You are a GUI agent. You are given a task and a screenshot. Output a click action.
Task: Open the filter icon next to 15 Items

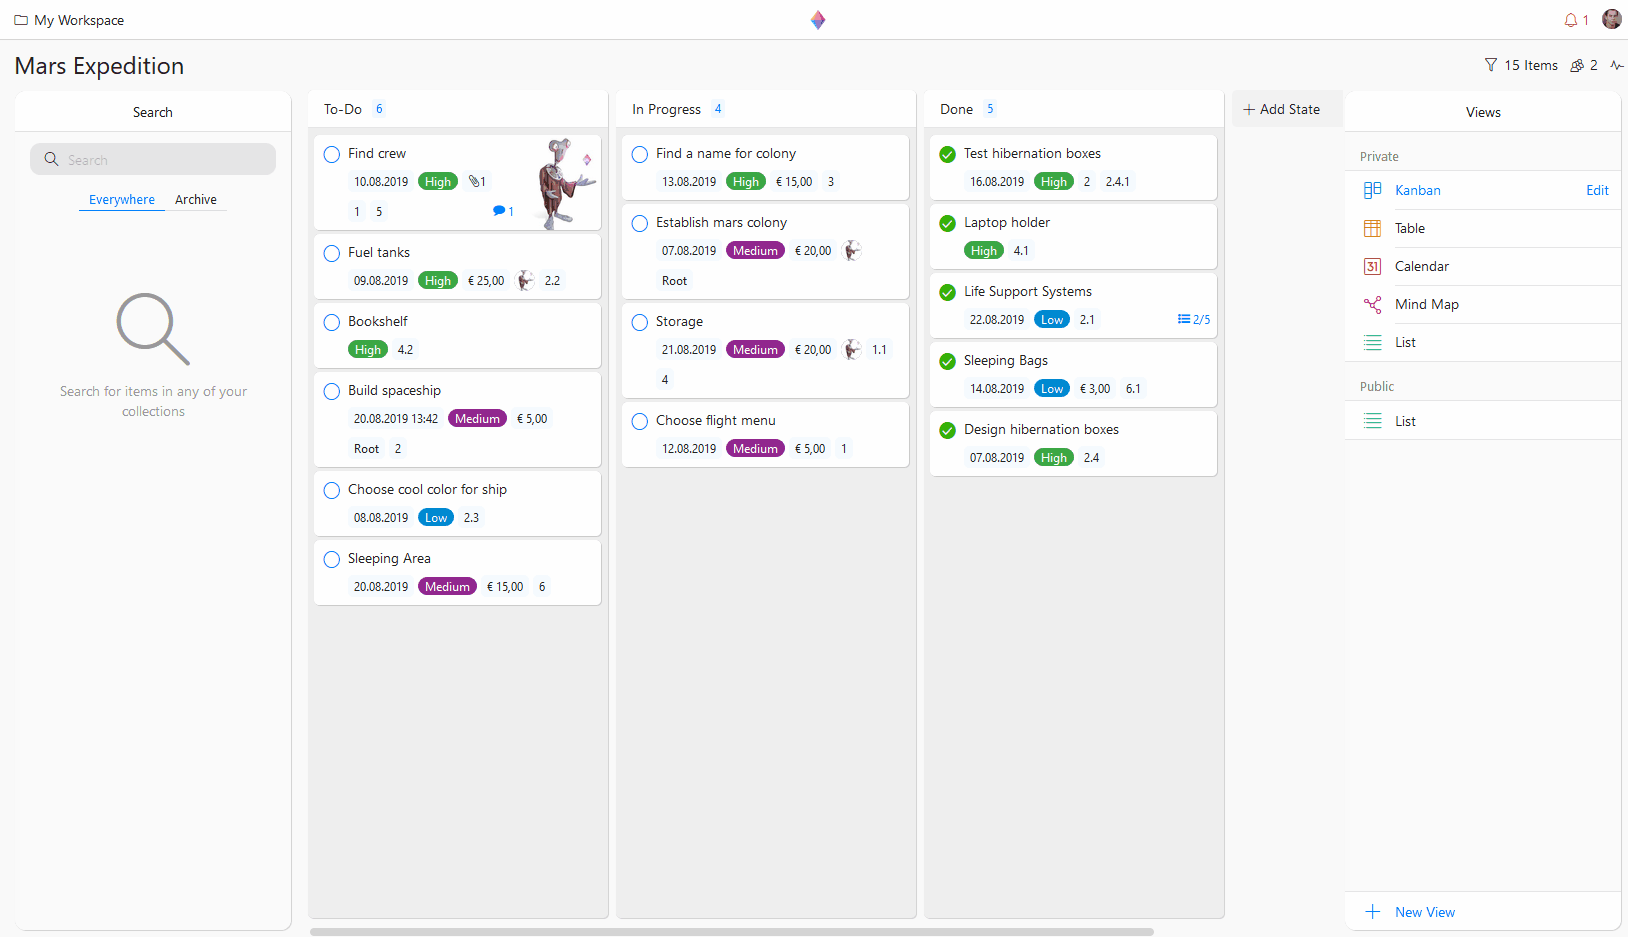[x=1490, y=64]
